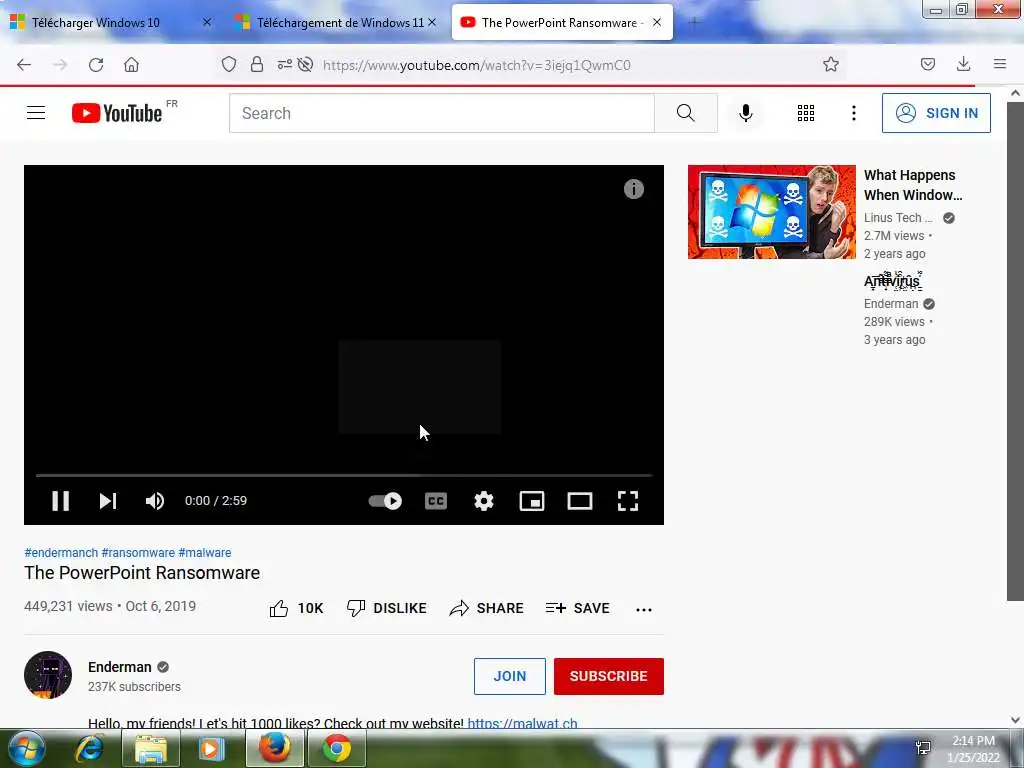This screenshot has width=1024, height=768.
Task: Click the #endermanch hashtag
Action: [x=61, y=552]
